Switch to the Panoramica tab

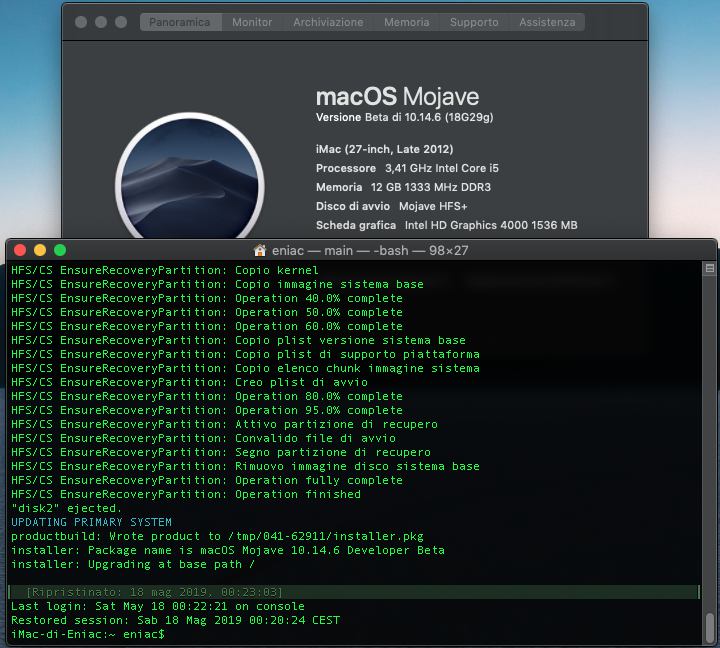pos(180,22)
